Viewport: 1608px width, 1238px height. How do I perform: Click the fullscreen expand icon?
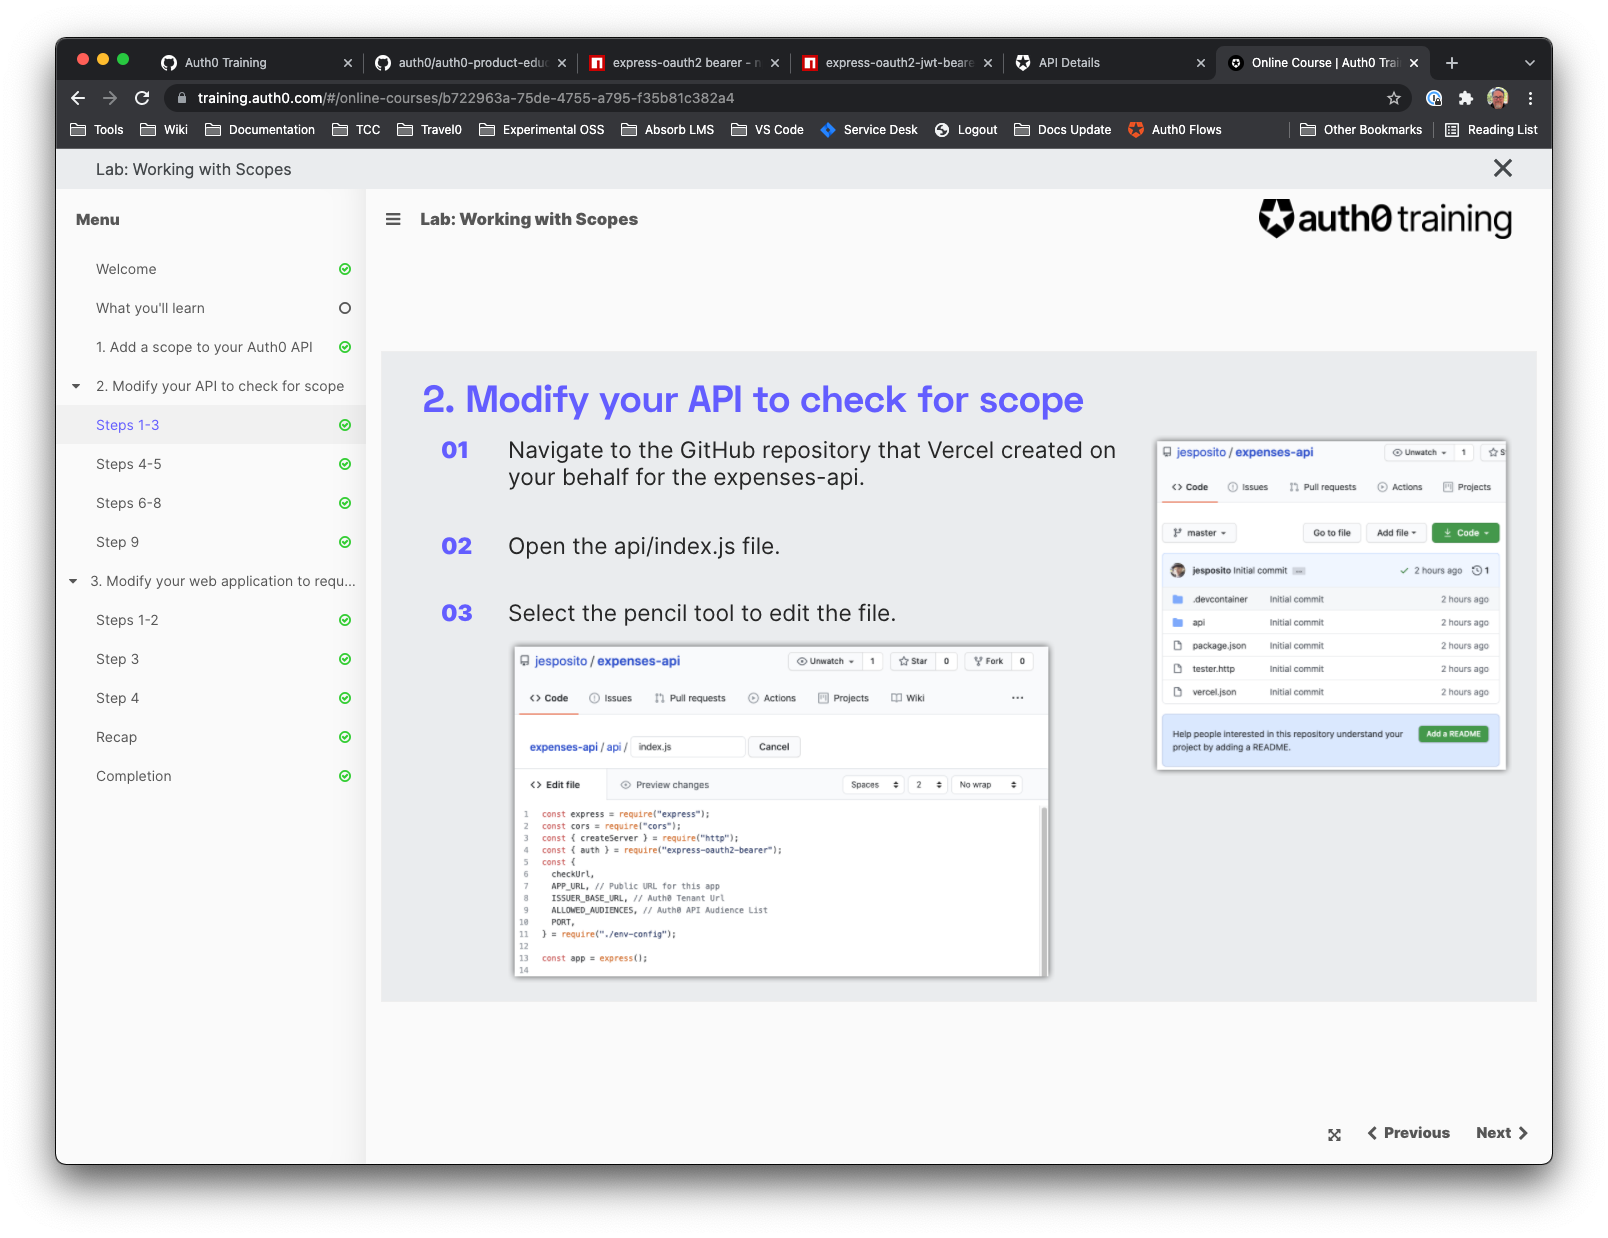[x=1334, y=1134]
